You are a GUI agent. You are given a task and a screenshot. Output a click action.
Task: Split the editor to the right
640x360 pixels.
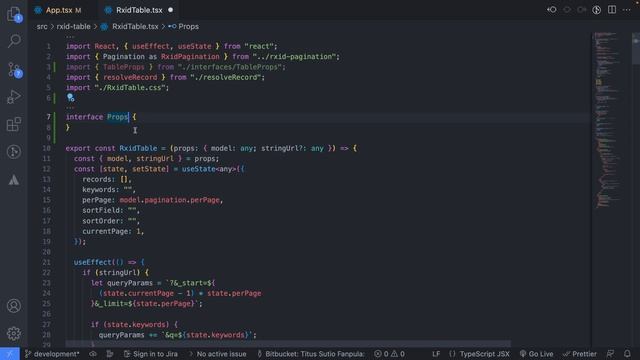click(x=611, y=10)
